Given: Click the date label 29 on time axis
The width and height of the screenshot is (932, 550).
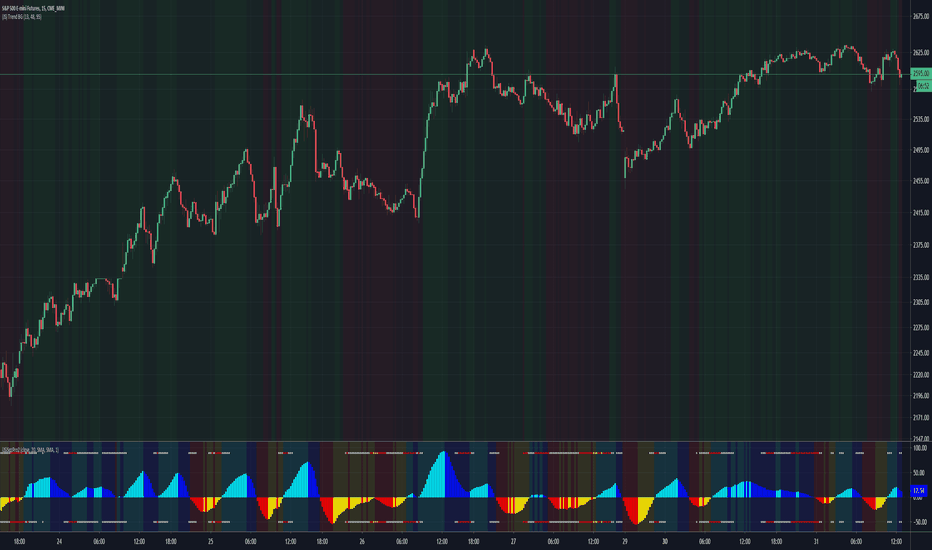Looking at the screenshot, I should (x=625, y=542).
